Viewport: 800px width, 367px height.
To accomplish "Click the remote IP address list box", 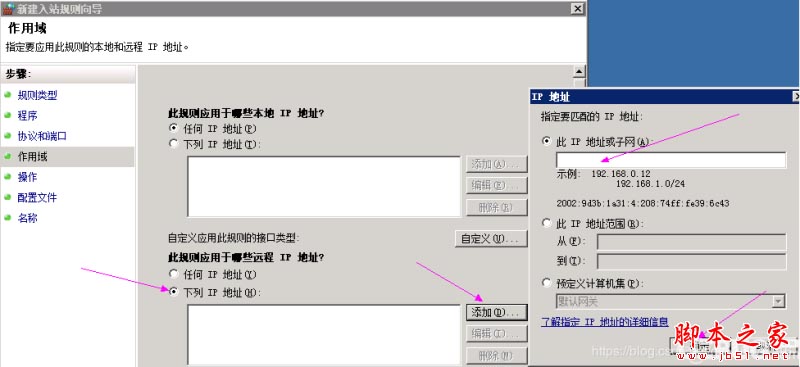I will 324,335.
